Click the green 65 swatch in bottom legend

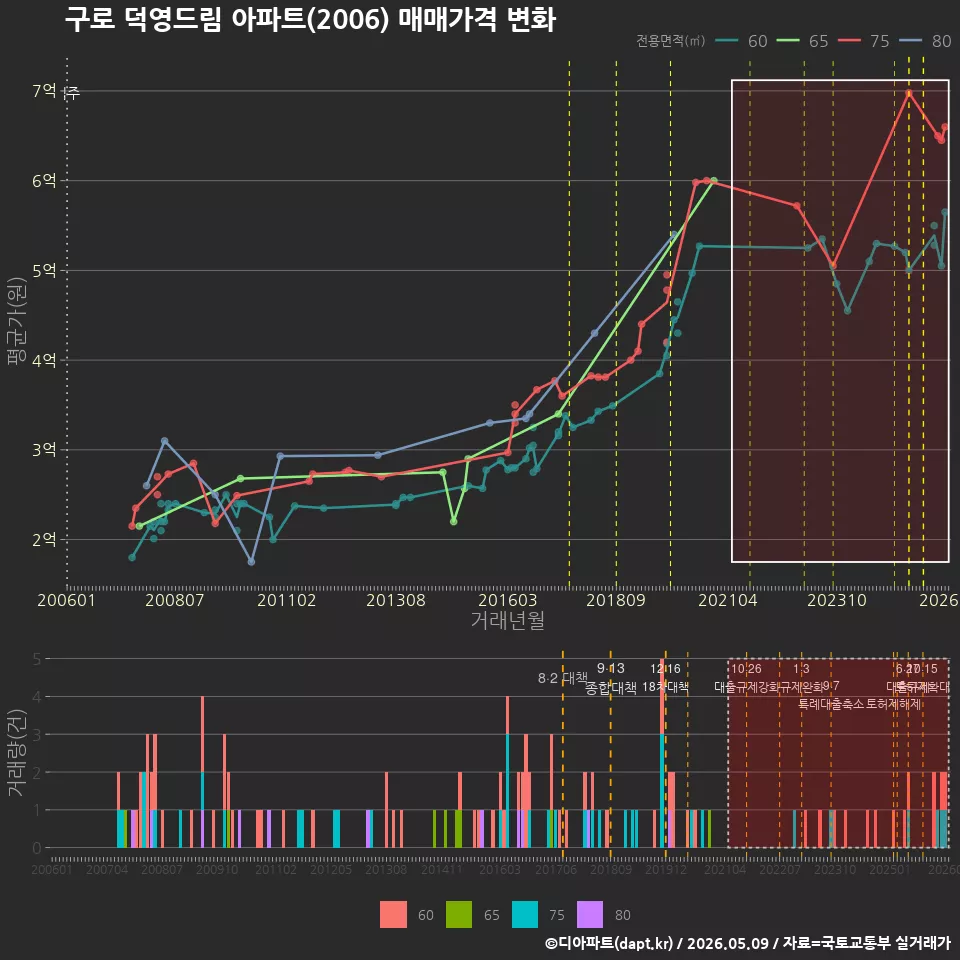[x=459, y=914]
